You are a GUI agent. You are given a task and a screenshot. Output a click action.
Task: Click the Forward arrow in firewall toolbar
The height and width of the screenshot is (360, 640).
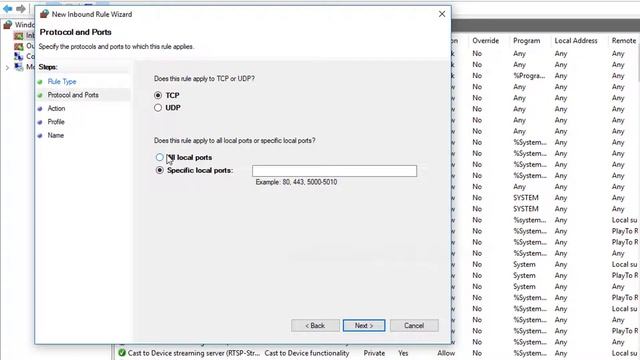point(21,8)
